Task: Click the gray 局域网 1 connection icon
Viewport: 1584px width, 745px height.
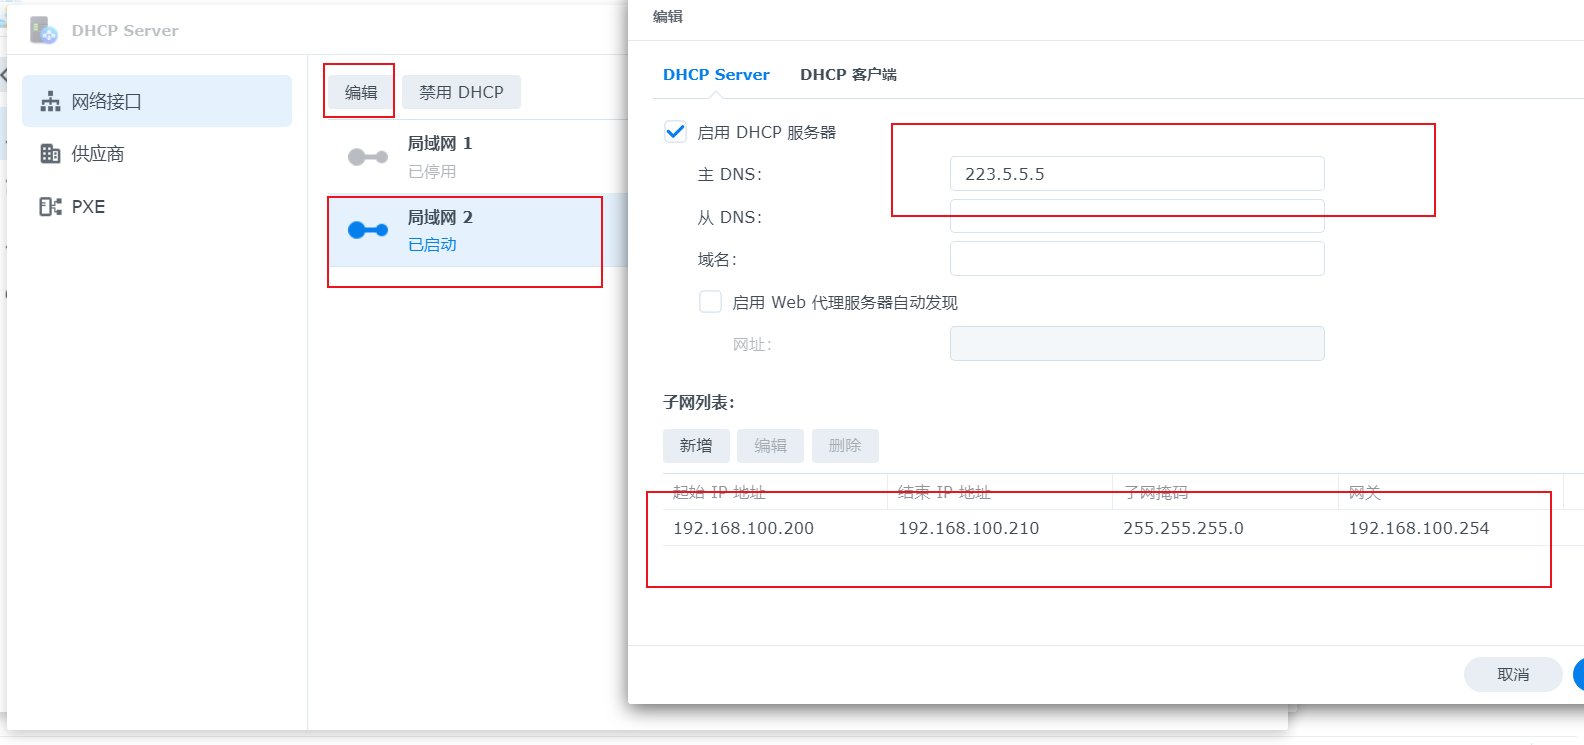Action: click(x=367, y=157)
